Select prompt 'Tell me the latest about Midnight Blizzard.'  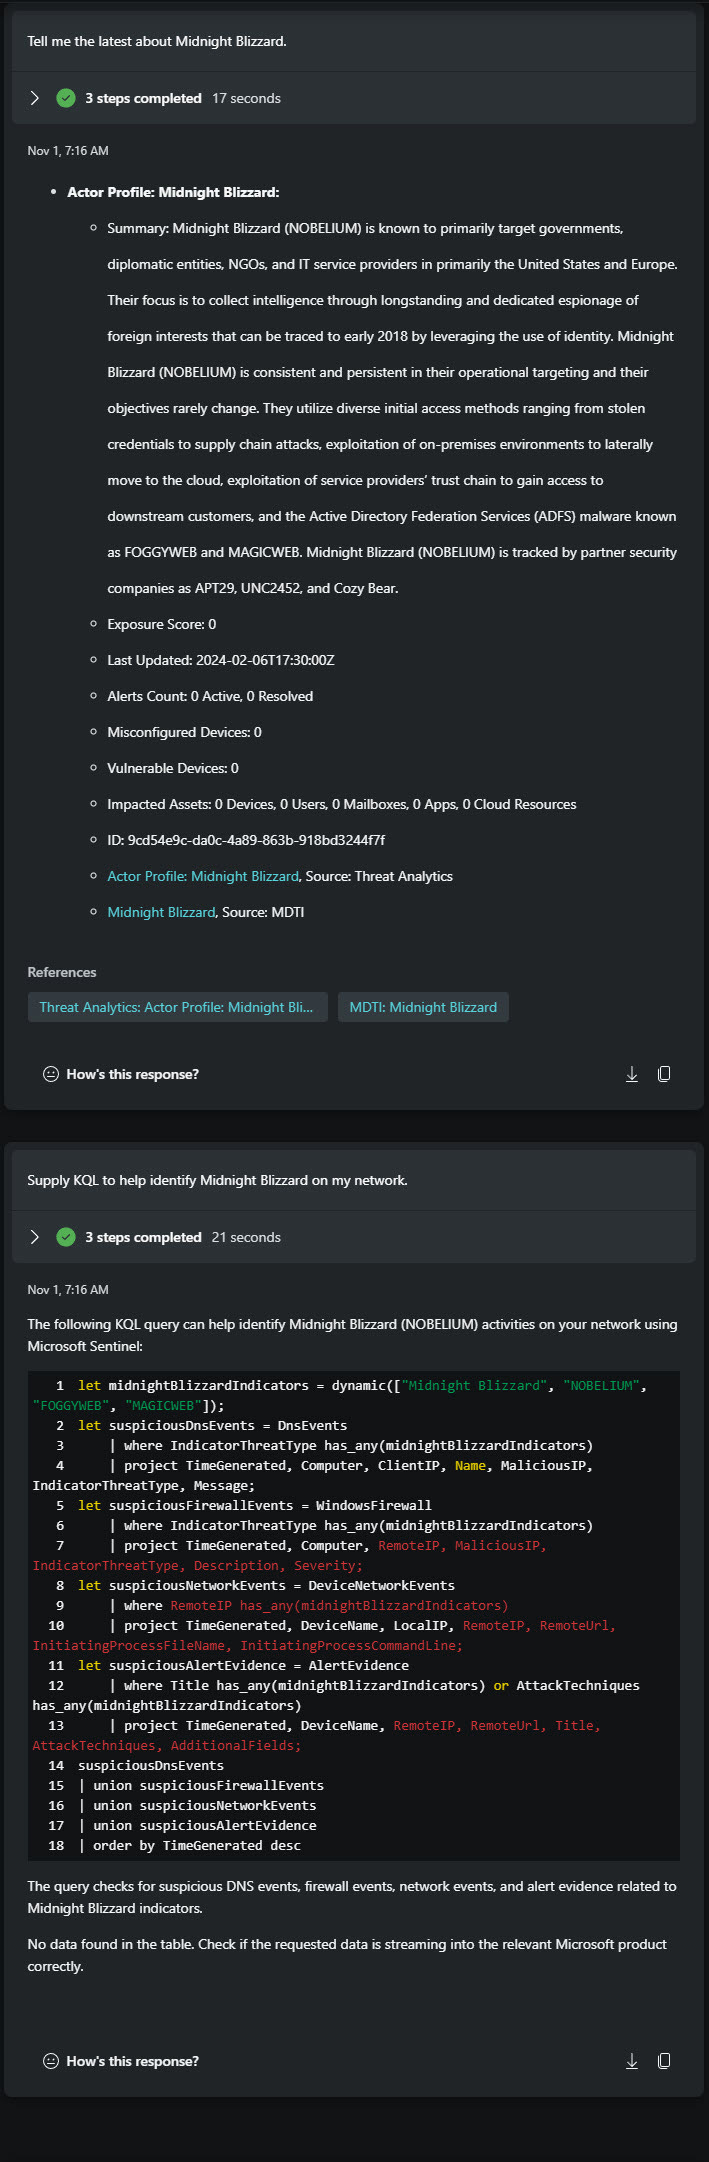[x=157, y=41]
